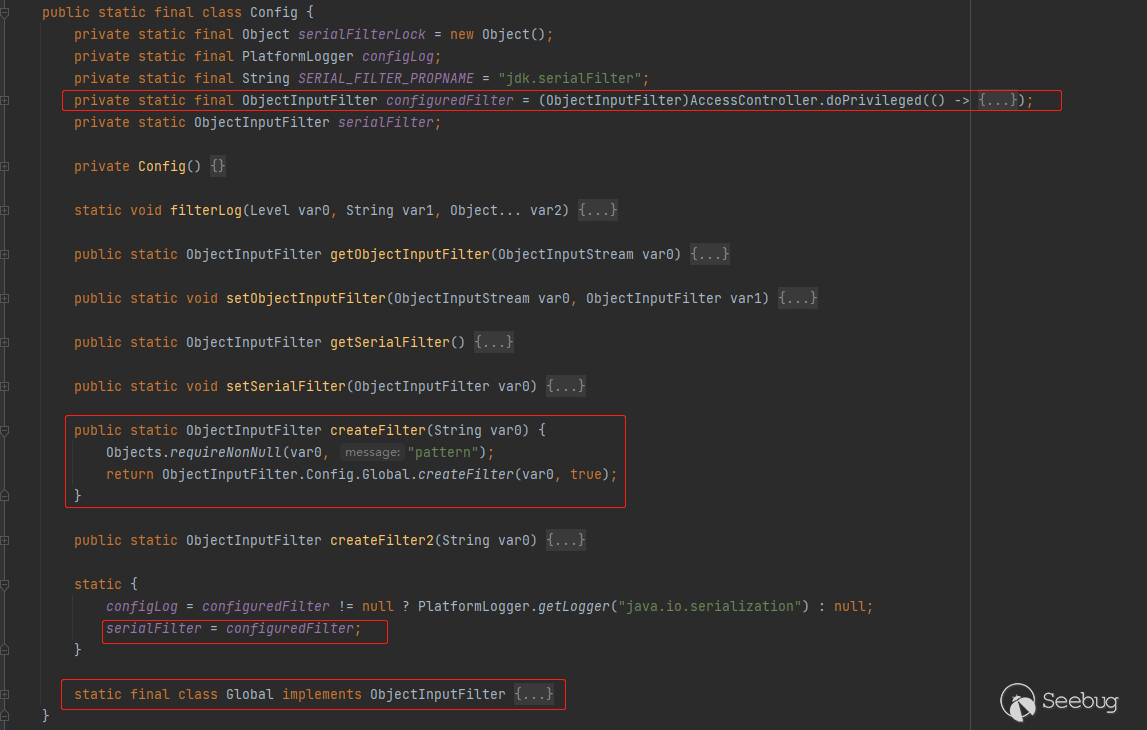Expand the configuredFilter lambda via gutter fold marker
Screen dimensions: 1147x730
tap(4, 100)
